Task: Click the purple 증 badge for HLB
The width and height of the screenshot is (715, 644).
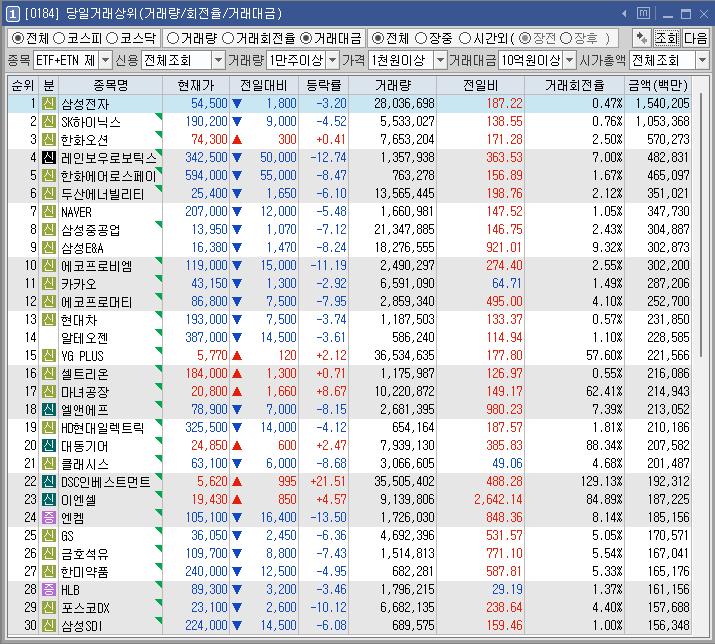Action: [x=49, y=589]
